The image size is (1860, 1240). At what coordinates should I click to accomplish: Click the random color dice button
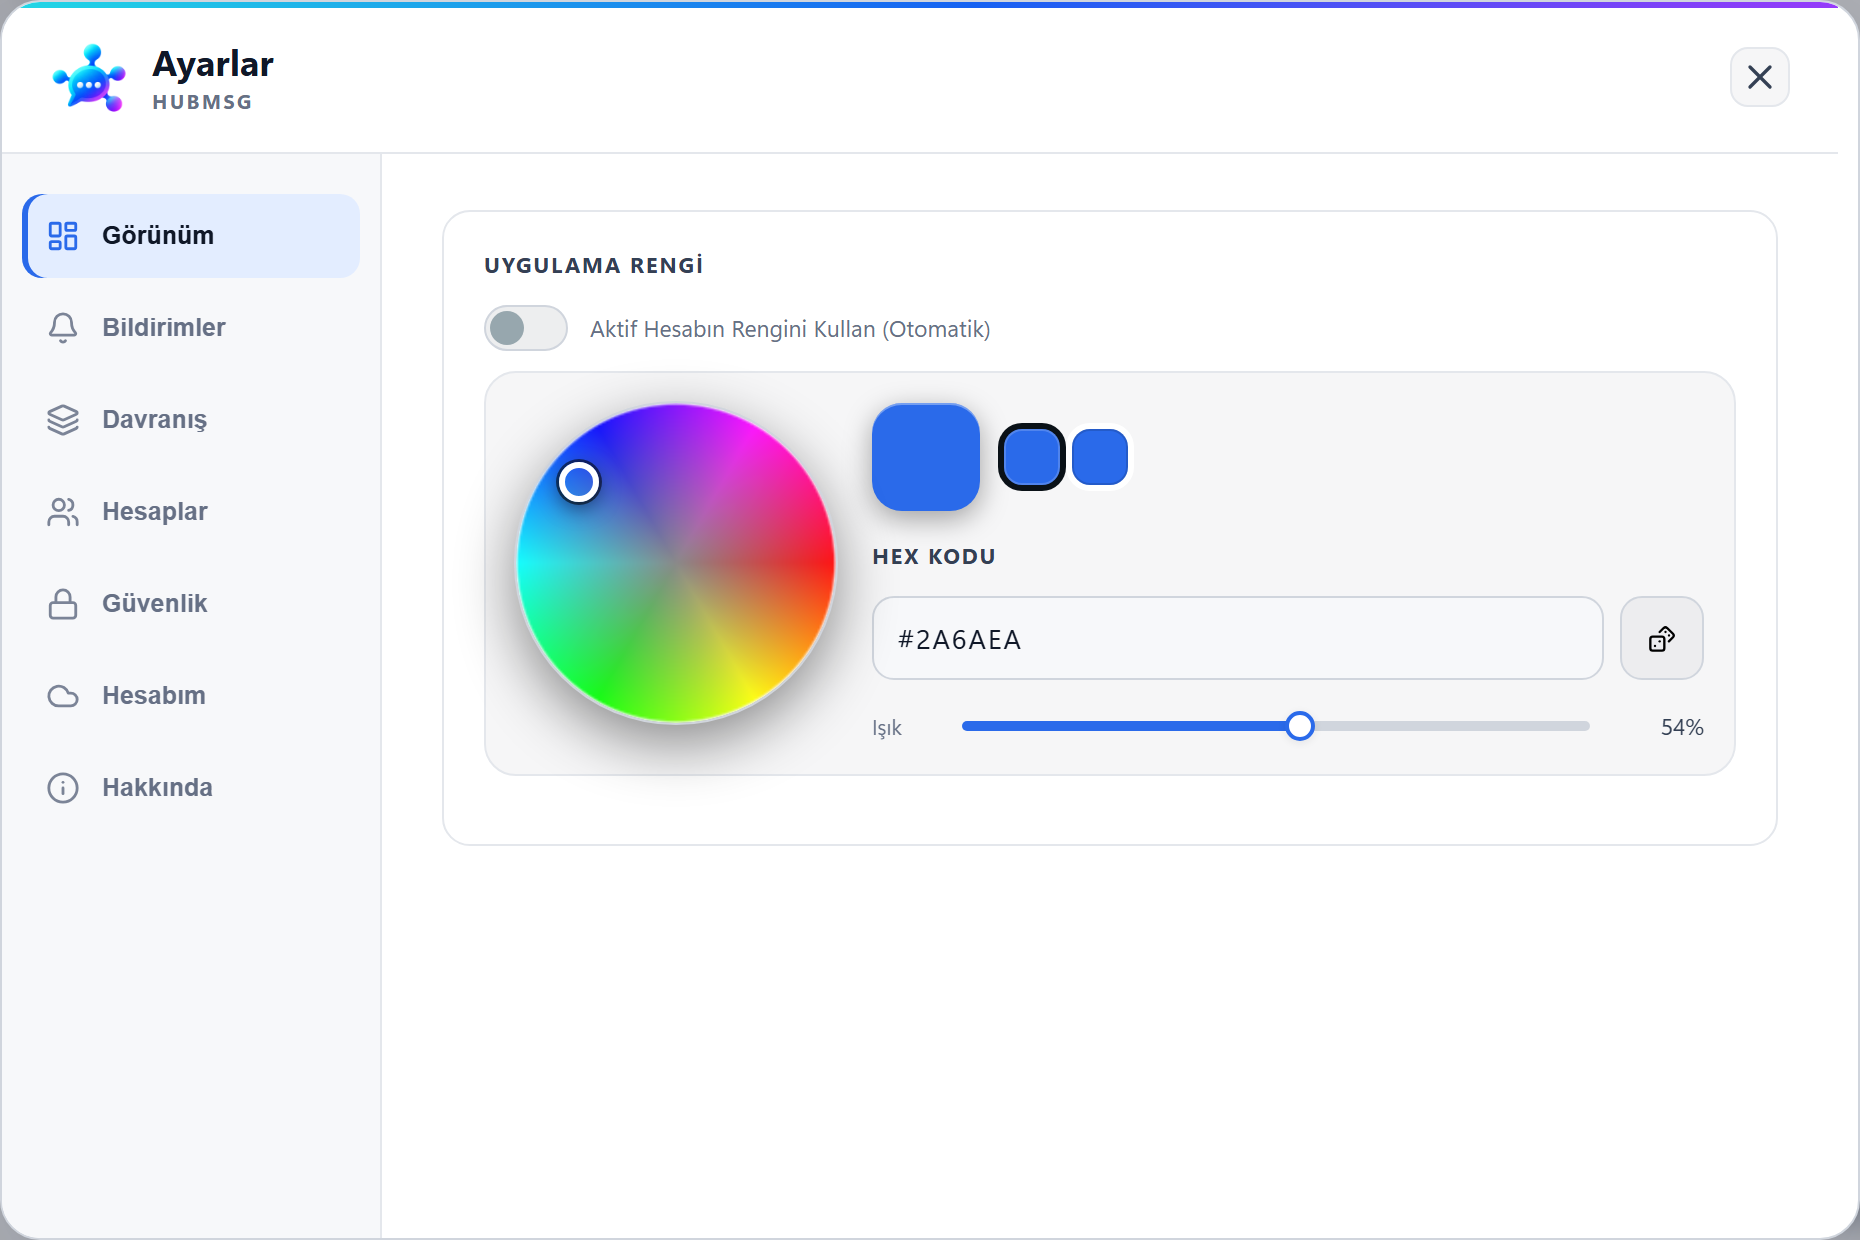pos(1661,638)
